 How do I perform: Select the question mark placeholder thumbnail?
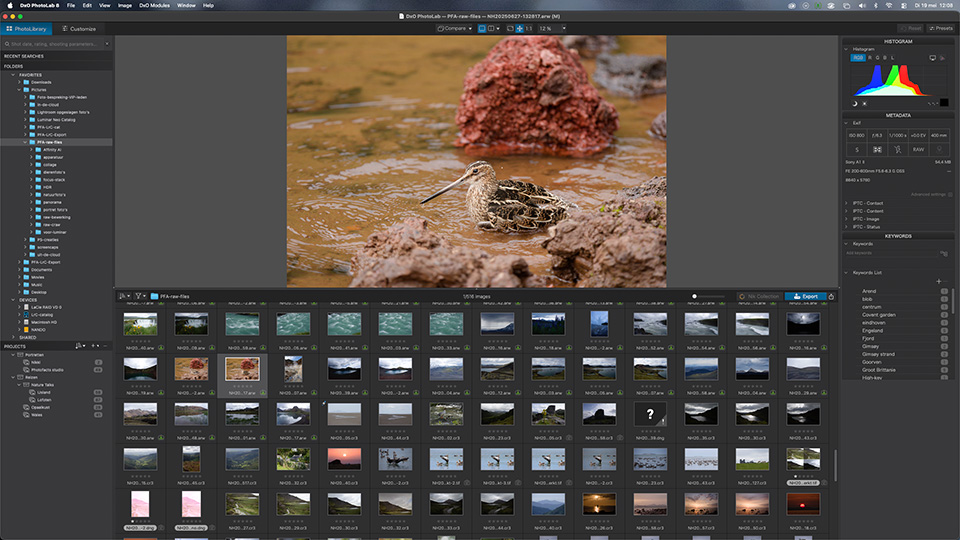[x=650, y=414]
